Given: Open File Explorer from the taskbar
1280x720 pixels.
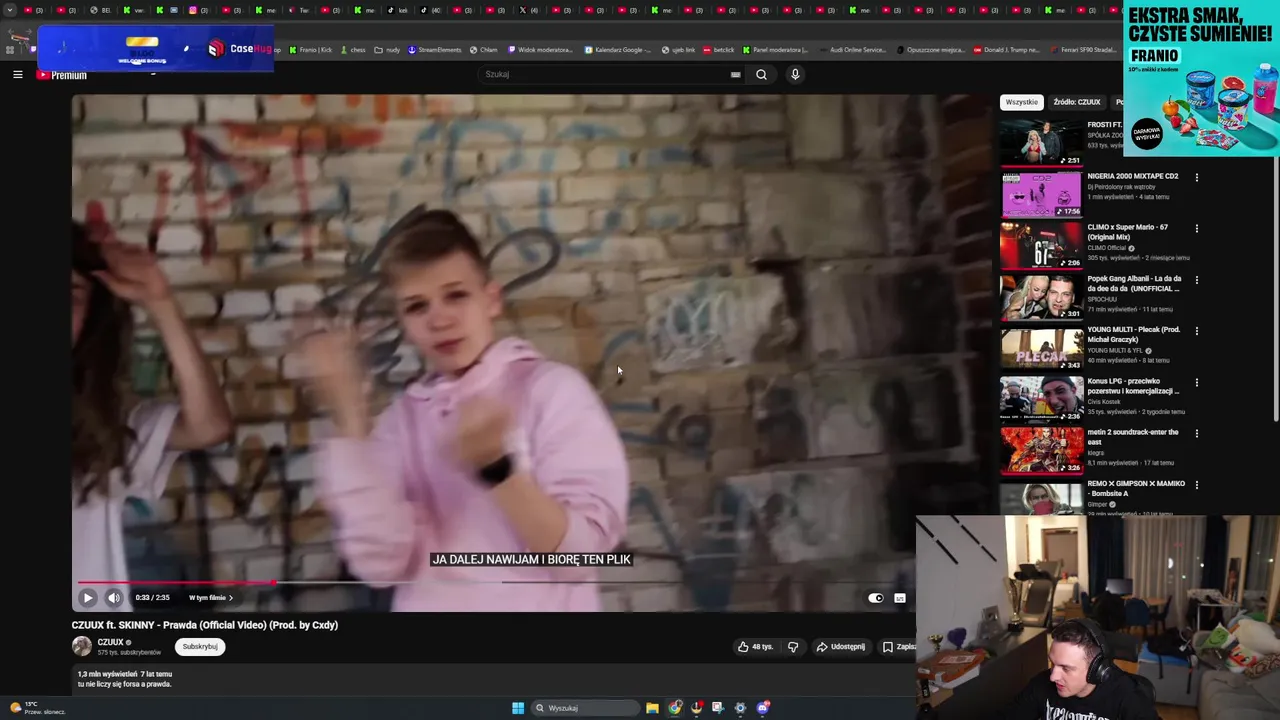Looking at the screenshot, I should [x=652, y=708].
